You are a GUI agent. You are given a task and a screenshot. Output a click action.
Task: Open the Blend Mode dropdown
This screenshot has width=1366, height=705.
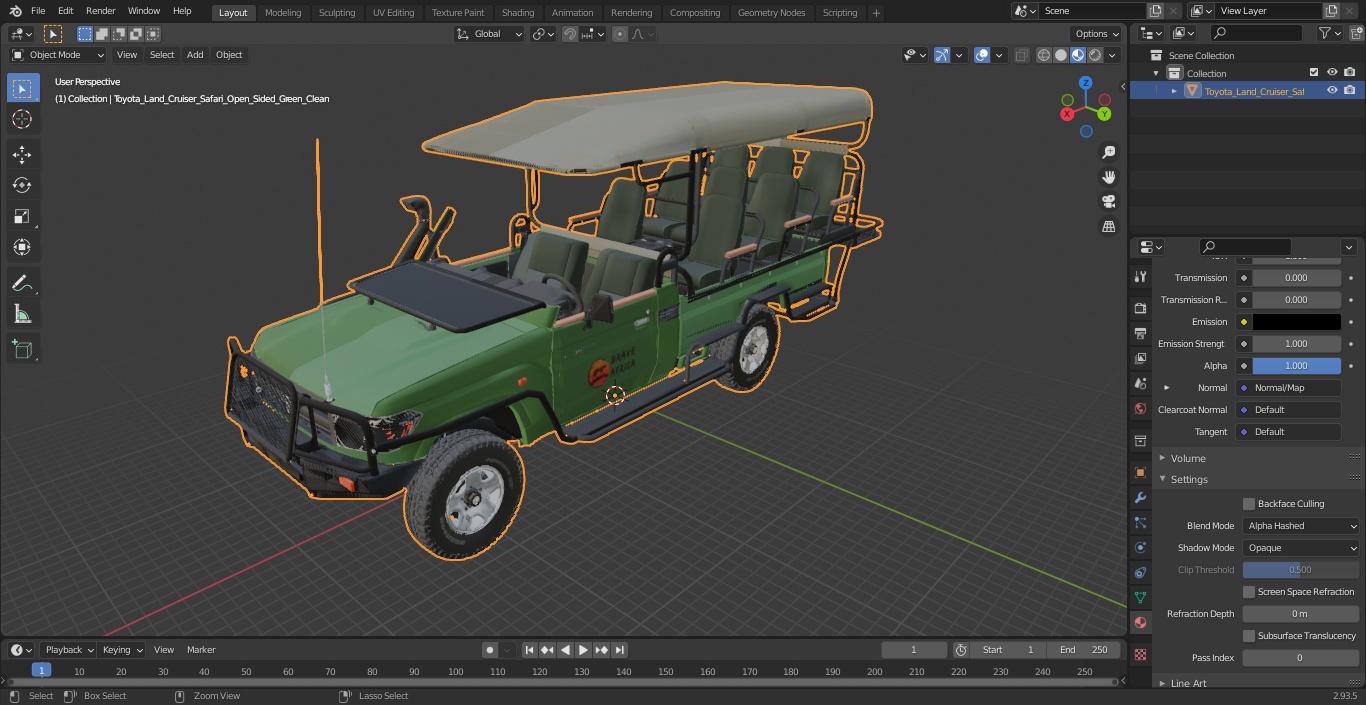1301,526
